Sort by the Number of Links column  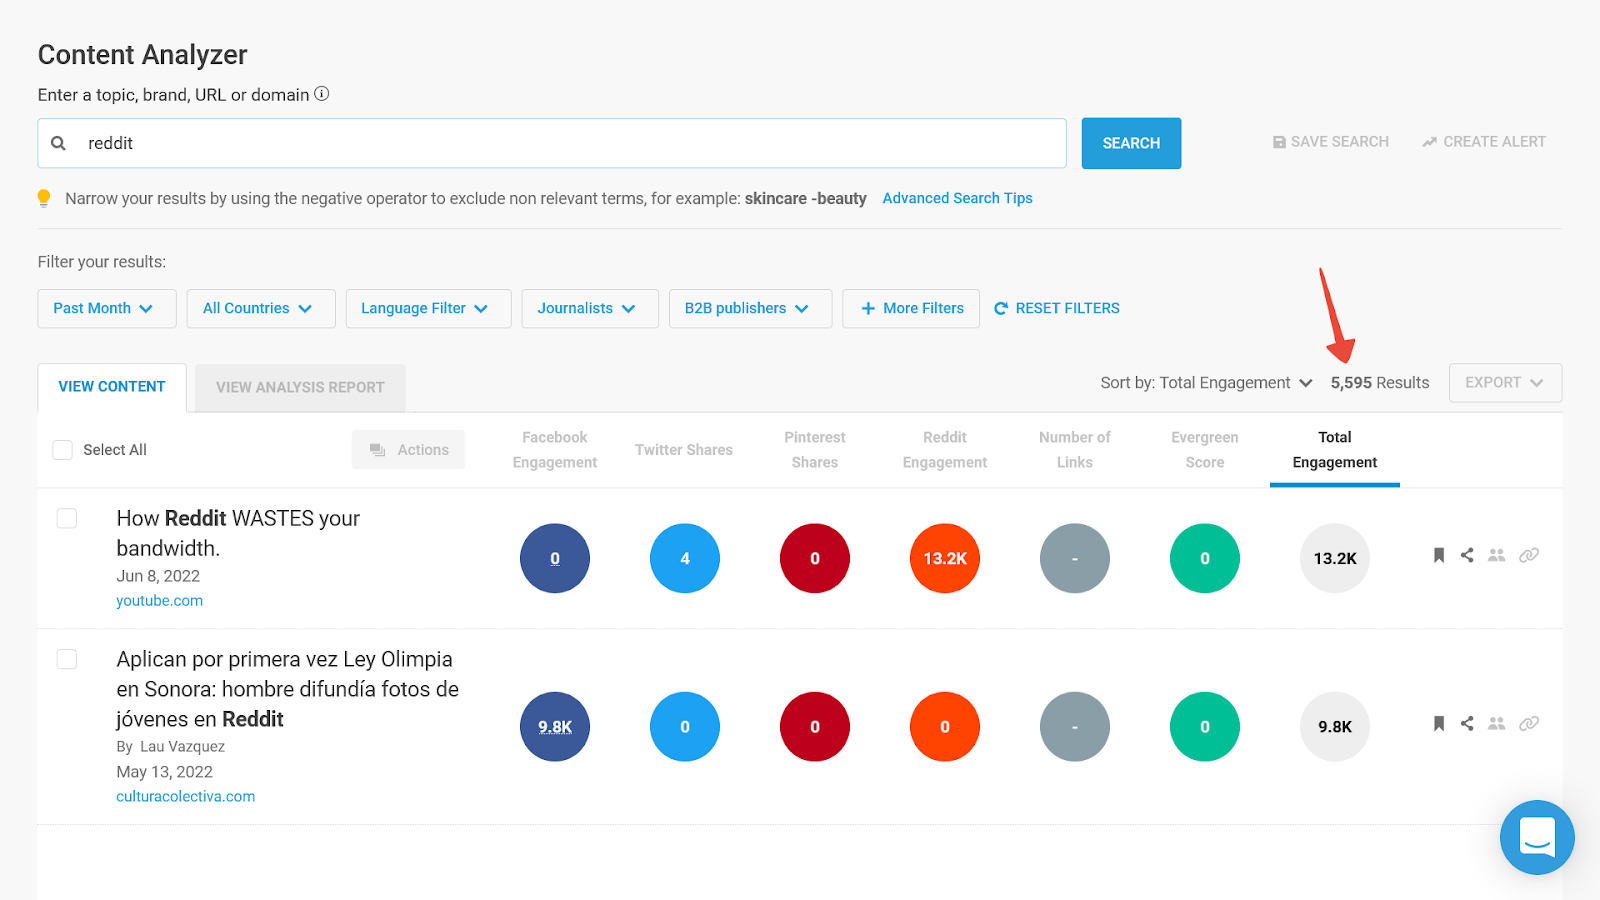tap(1075, 450)
